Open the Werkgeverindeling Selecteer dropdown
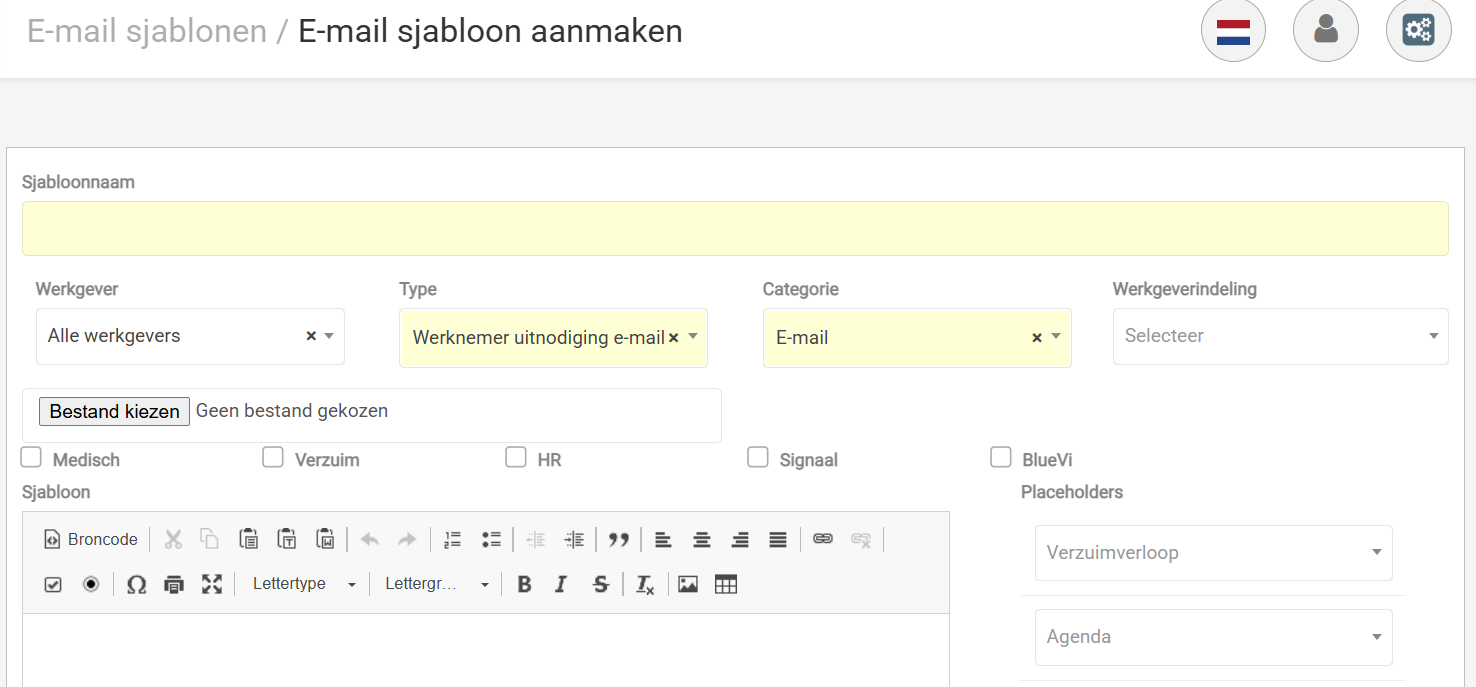This screenshot has height=687, width=1476. [x=1280, y=337]
